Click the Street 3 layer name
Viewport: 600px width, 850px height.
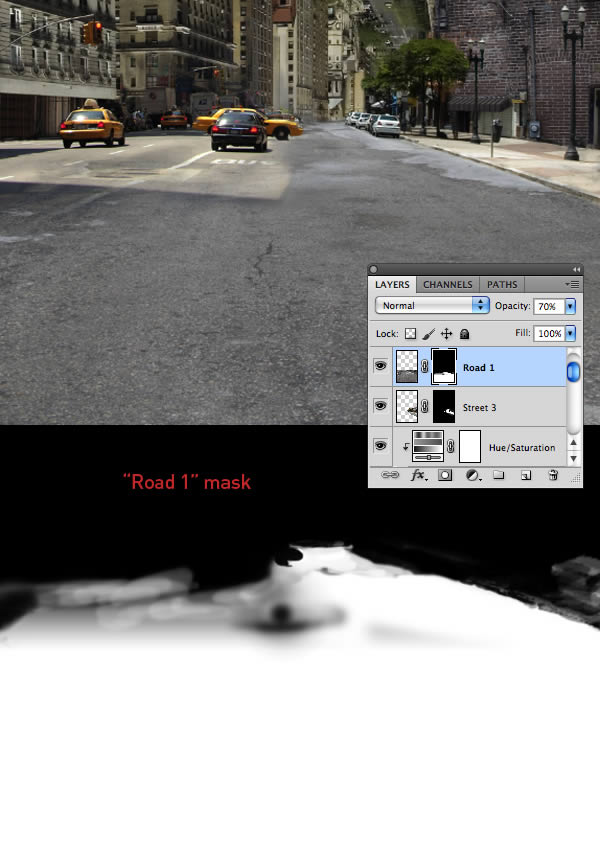click(479, 408)
